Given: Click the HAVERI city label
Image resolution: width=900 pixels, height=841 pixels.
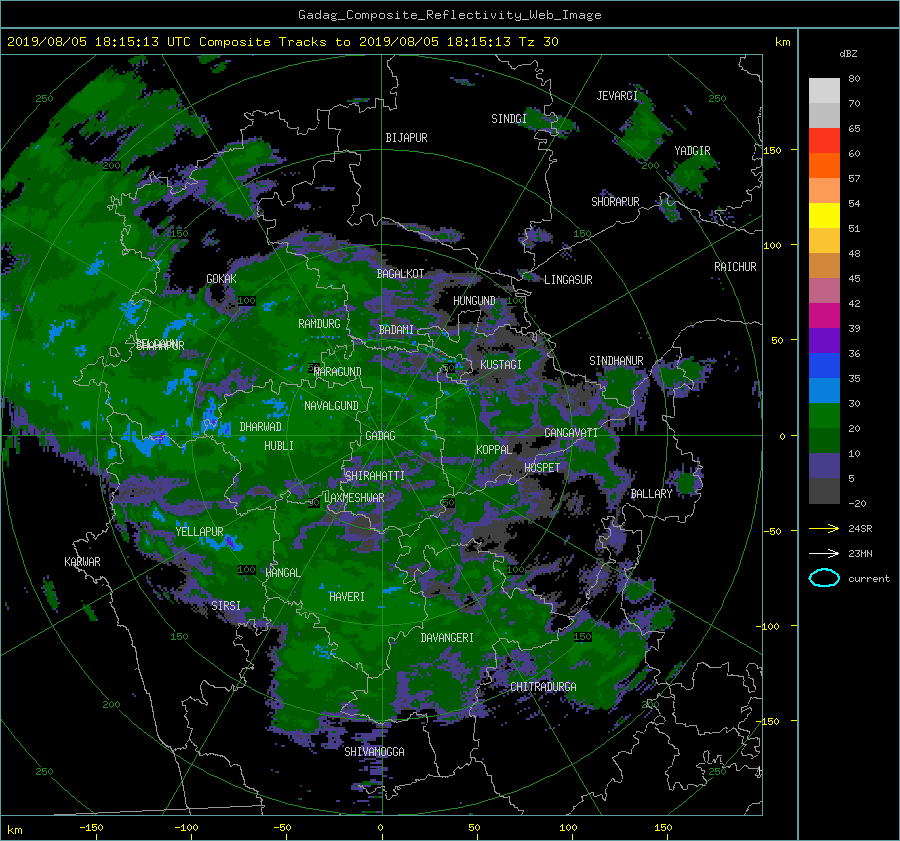Looking at the screenshot, I should (x=347, y=597).
